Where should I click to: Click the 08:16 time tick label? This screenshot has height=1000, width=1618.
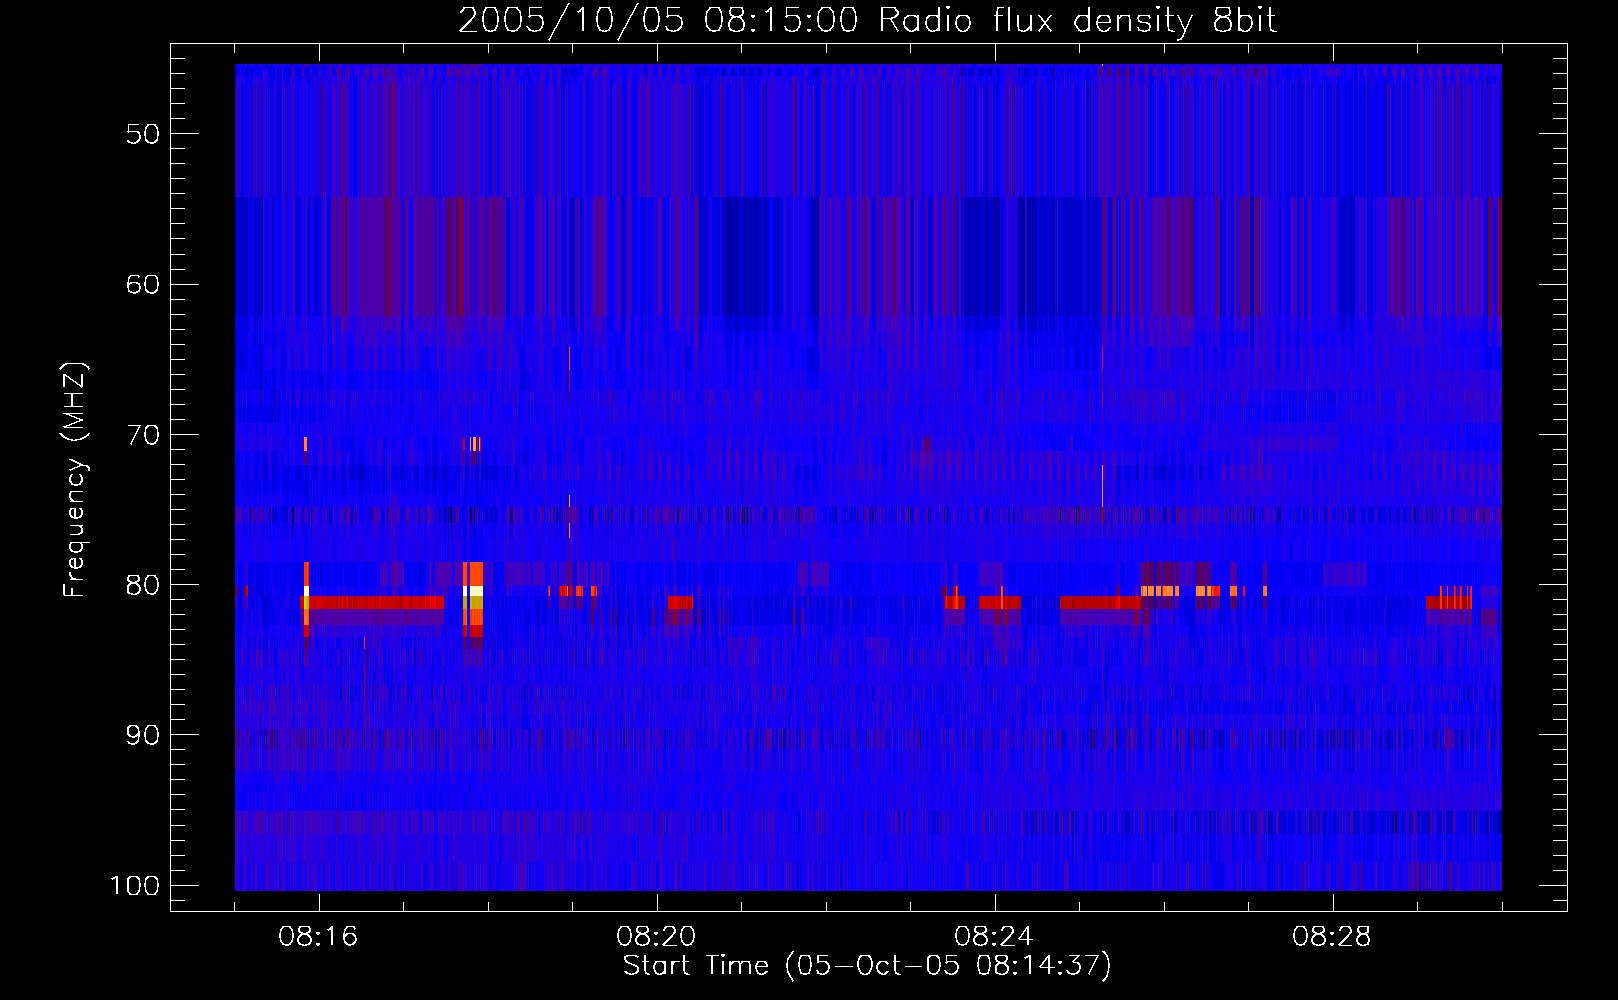[x=319, y=937]
